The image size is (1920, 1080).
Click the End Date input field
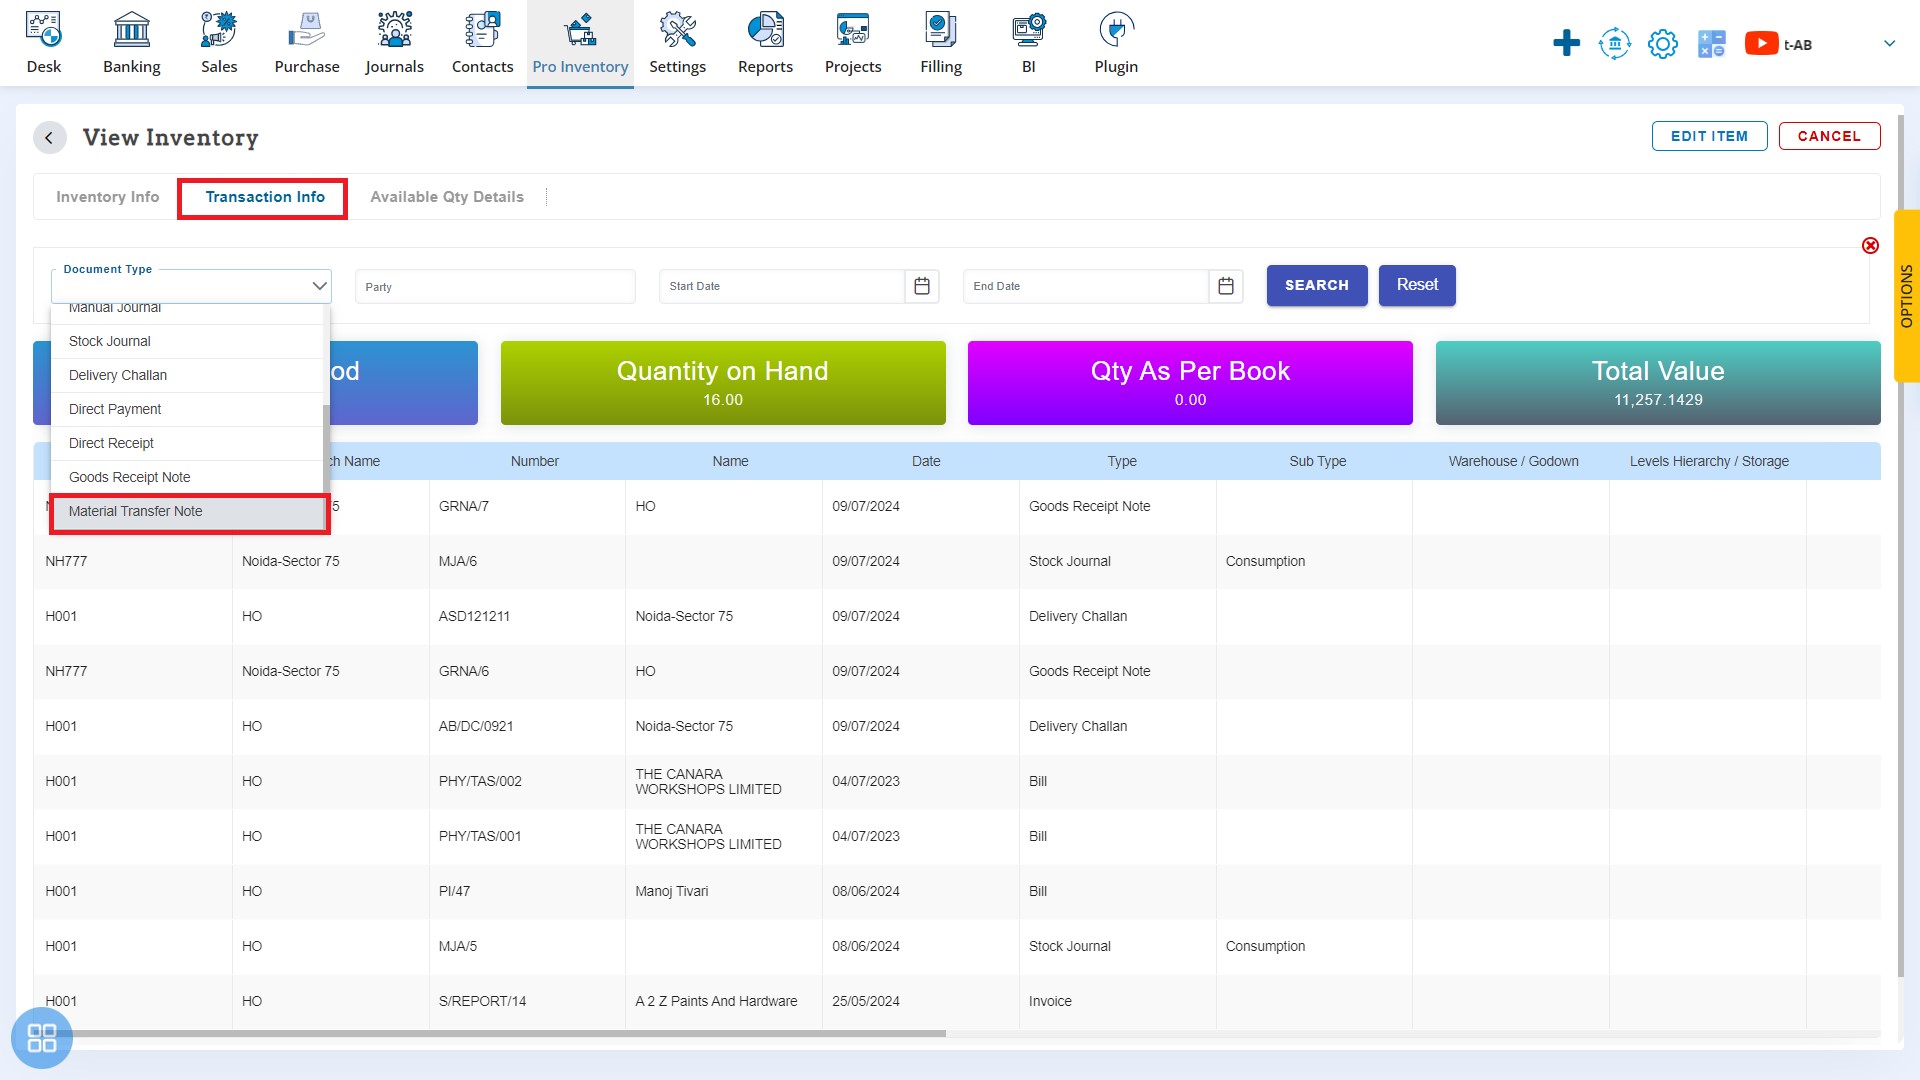click(1081, 285)
